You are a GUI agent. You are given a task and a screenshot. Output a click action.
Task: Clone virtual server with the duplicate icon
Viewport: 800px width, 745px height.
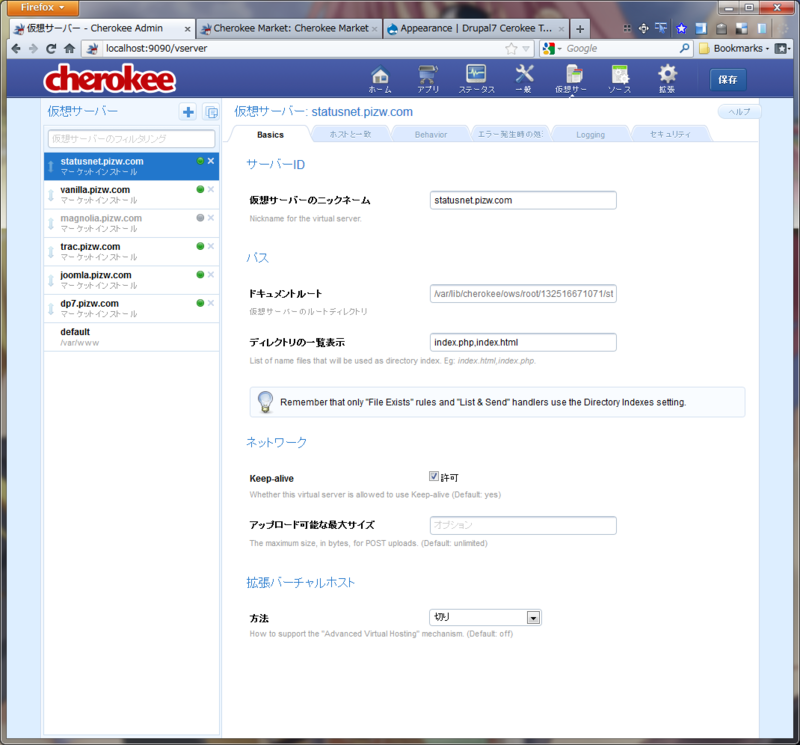pos(211,112)
